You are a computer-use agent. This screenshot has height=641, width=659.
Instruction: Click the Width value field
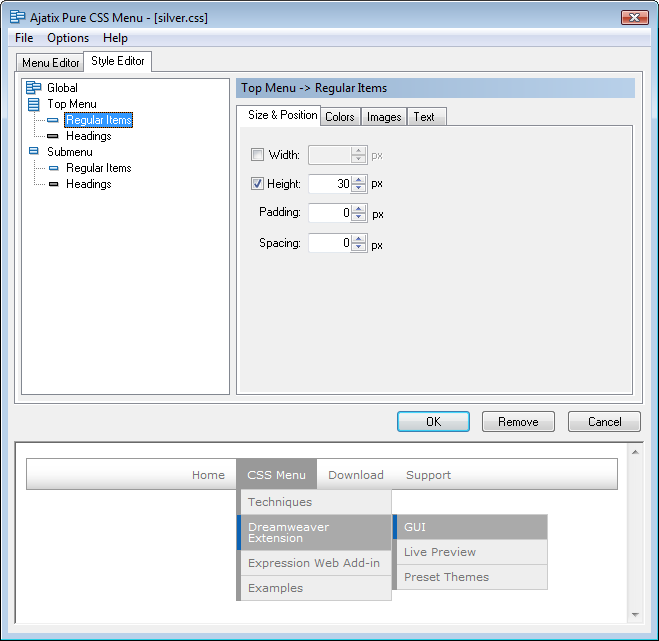(x=330, y=155)
